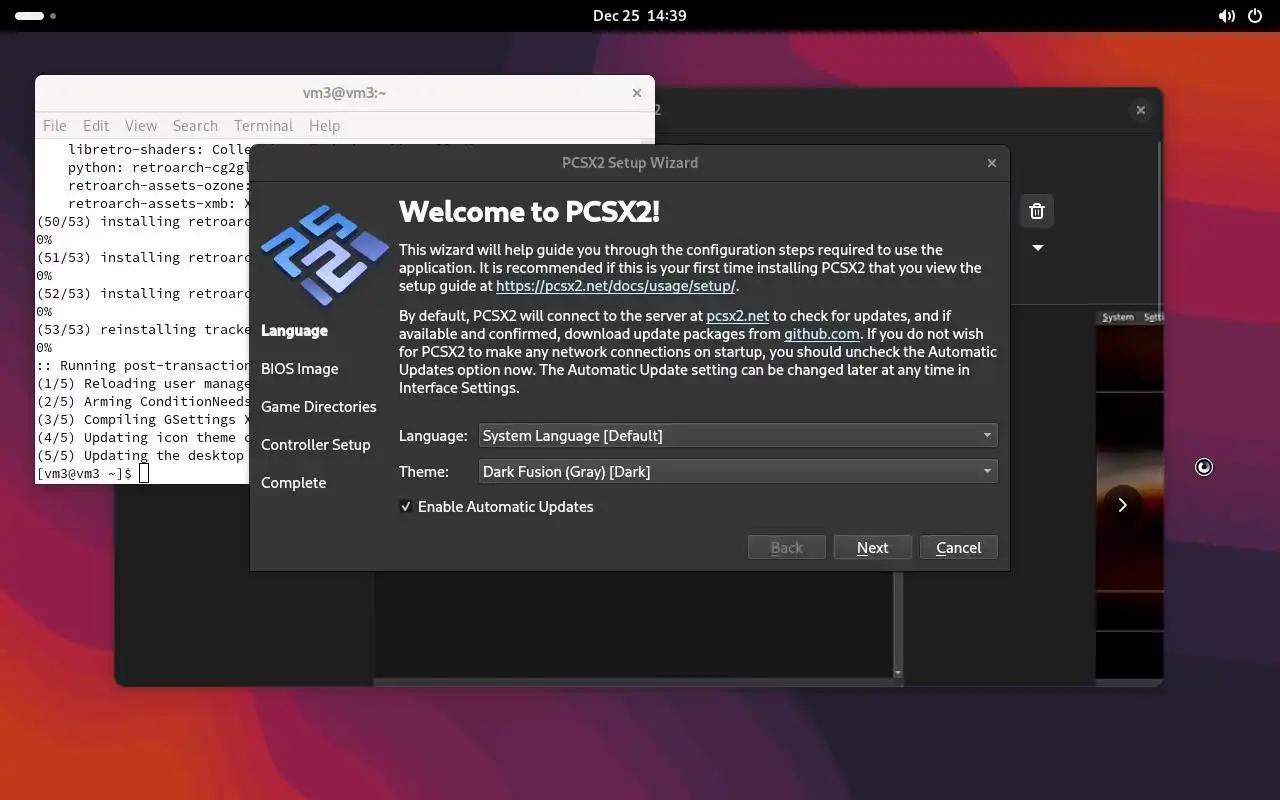
Task: Open the github.com link
Action: click(x=822, y=334)
